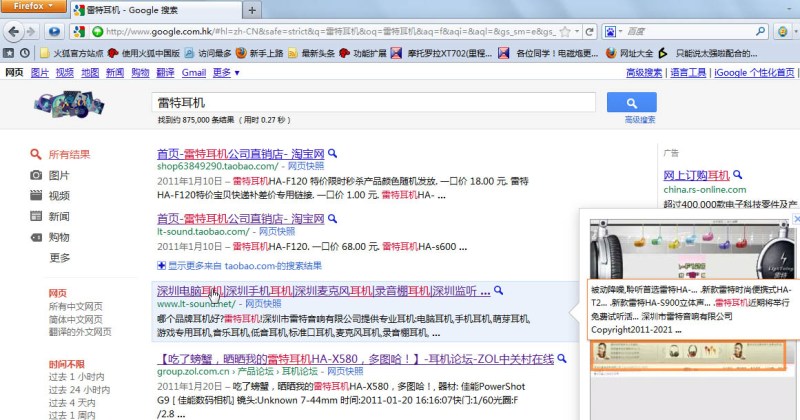Expand 显示更多来自 taobao.com 的搜索结果
The image size is (800, 420).
point(239,265)
